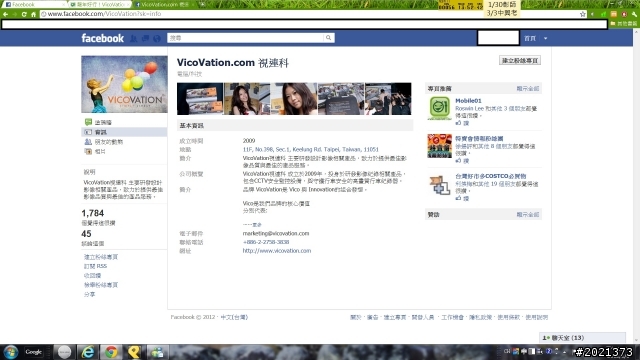Open the Wall item in page sidebar
Viewport: 640px width, 360px height.
pyautogui.click(x=103, y=122)
